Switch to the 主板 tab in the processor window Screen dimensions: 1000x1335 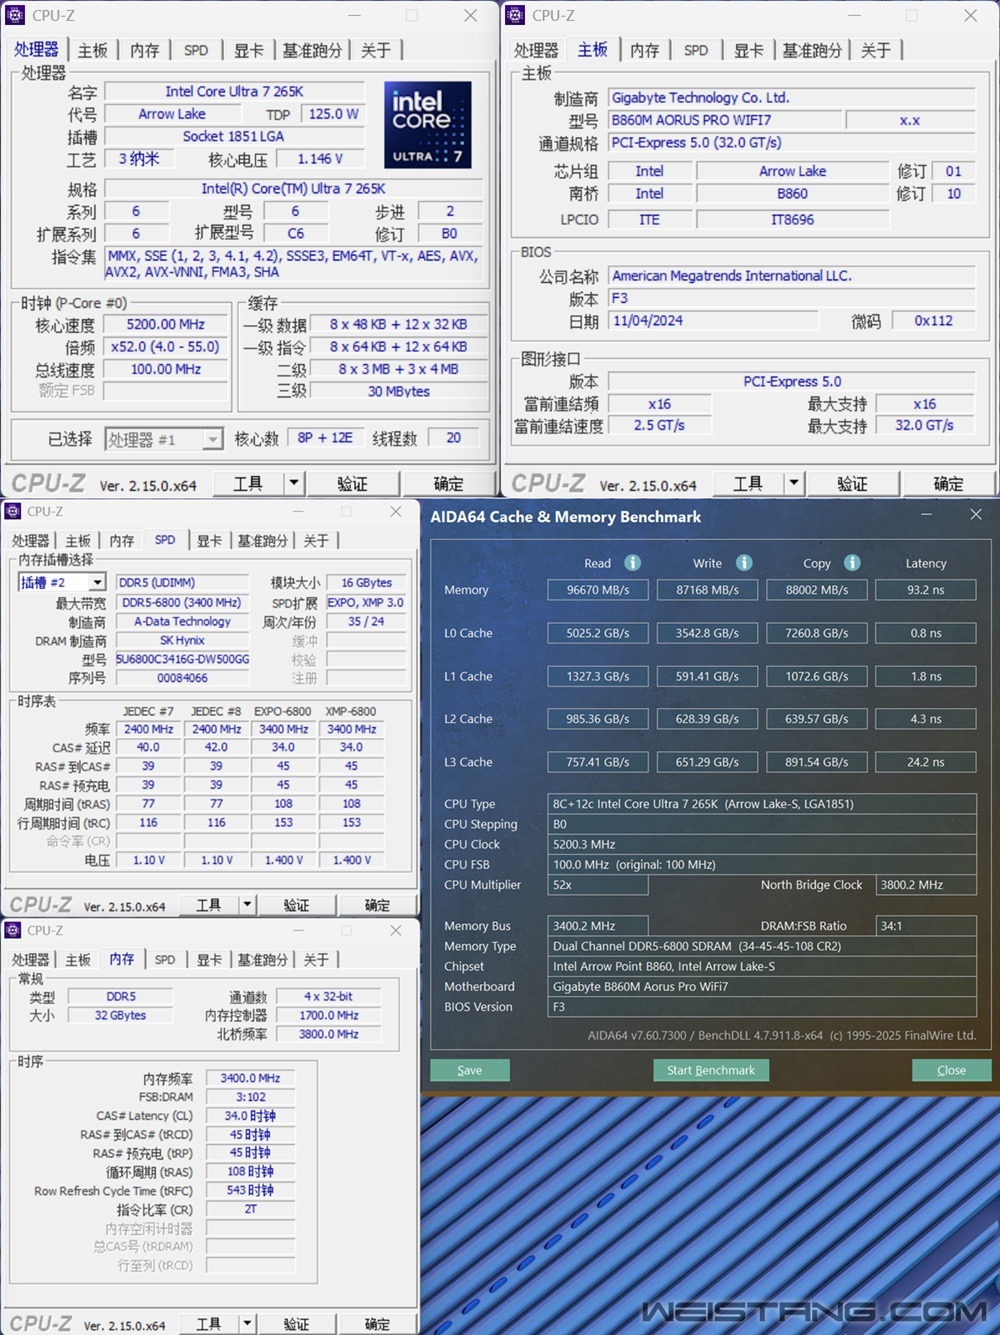[x=93, y=50]
